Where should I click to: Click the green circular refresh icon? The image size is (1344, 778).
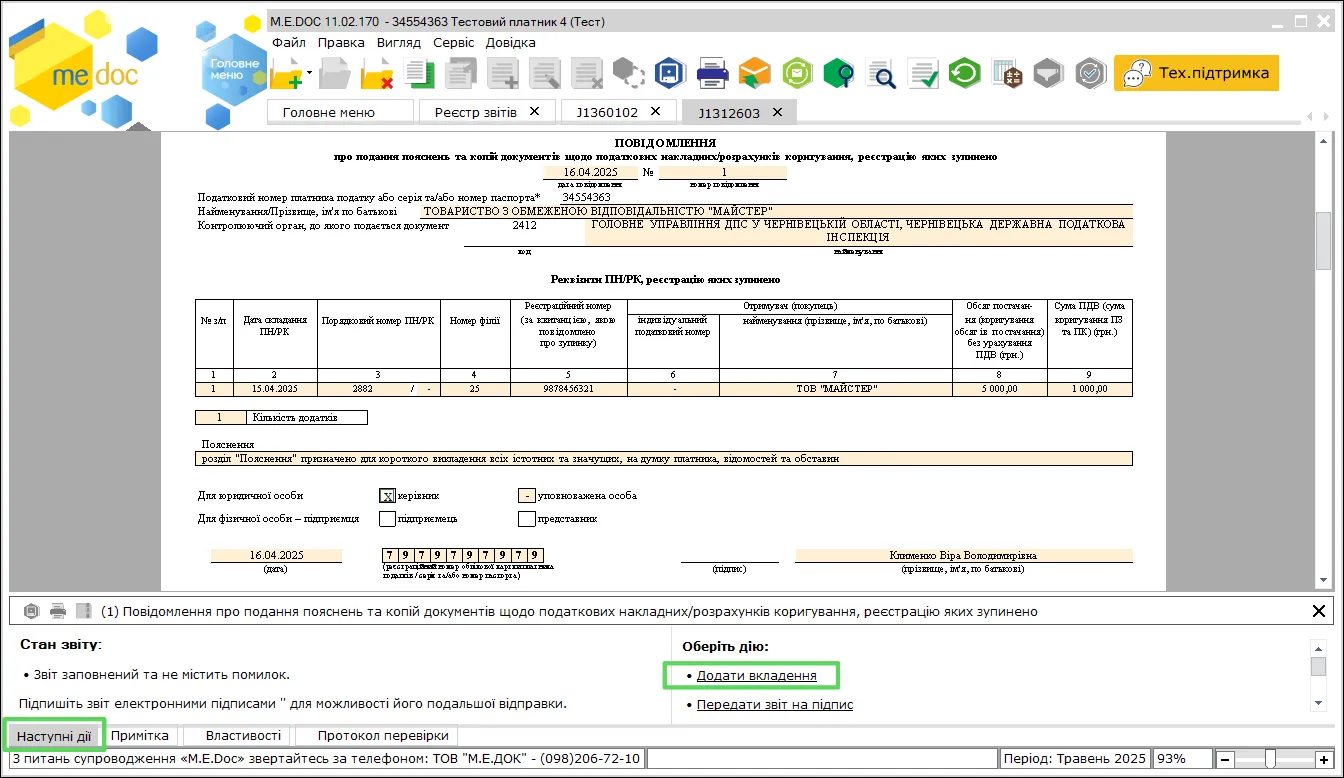click(x=964, y=73)
